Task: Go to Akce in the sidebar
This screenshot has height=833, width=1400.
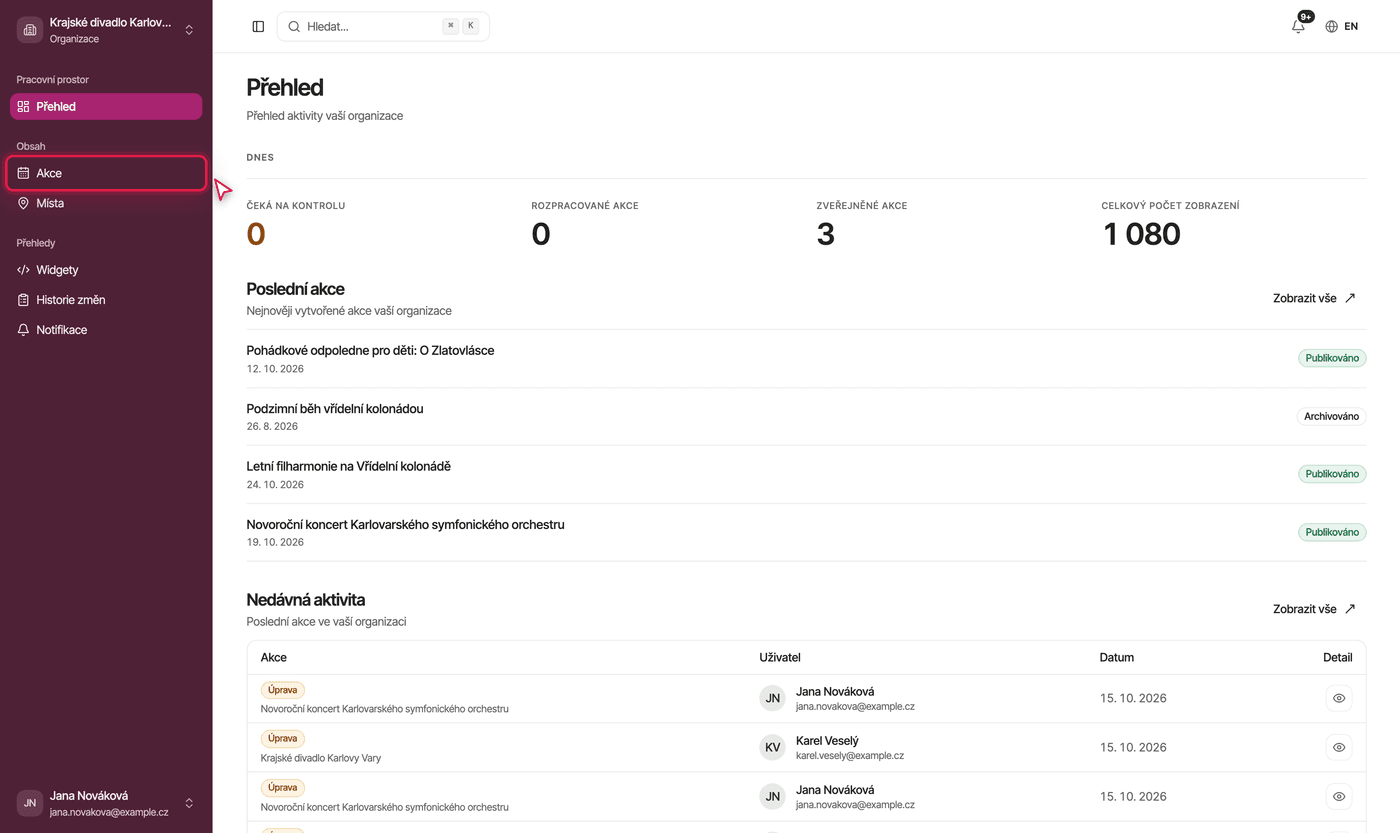Action: 106,173
